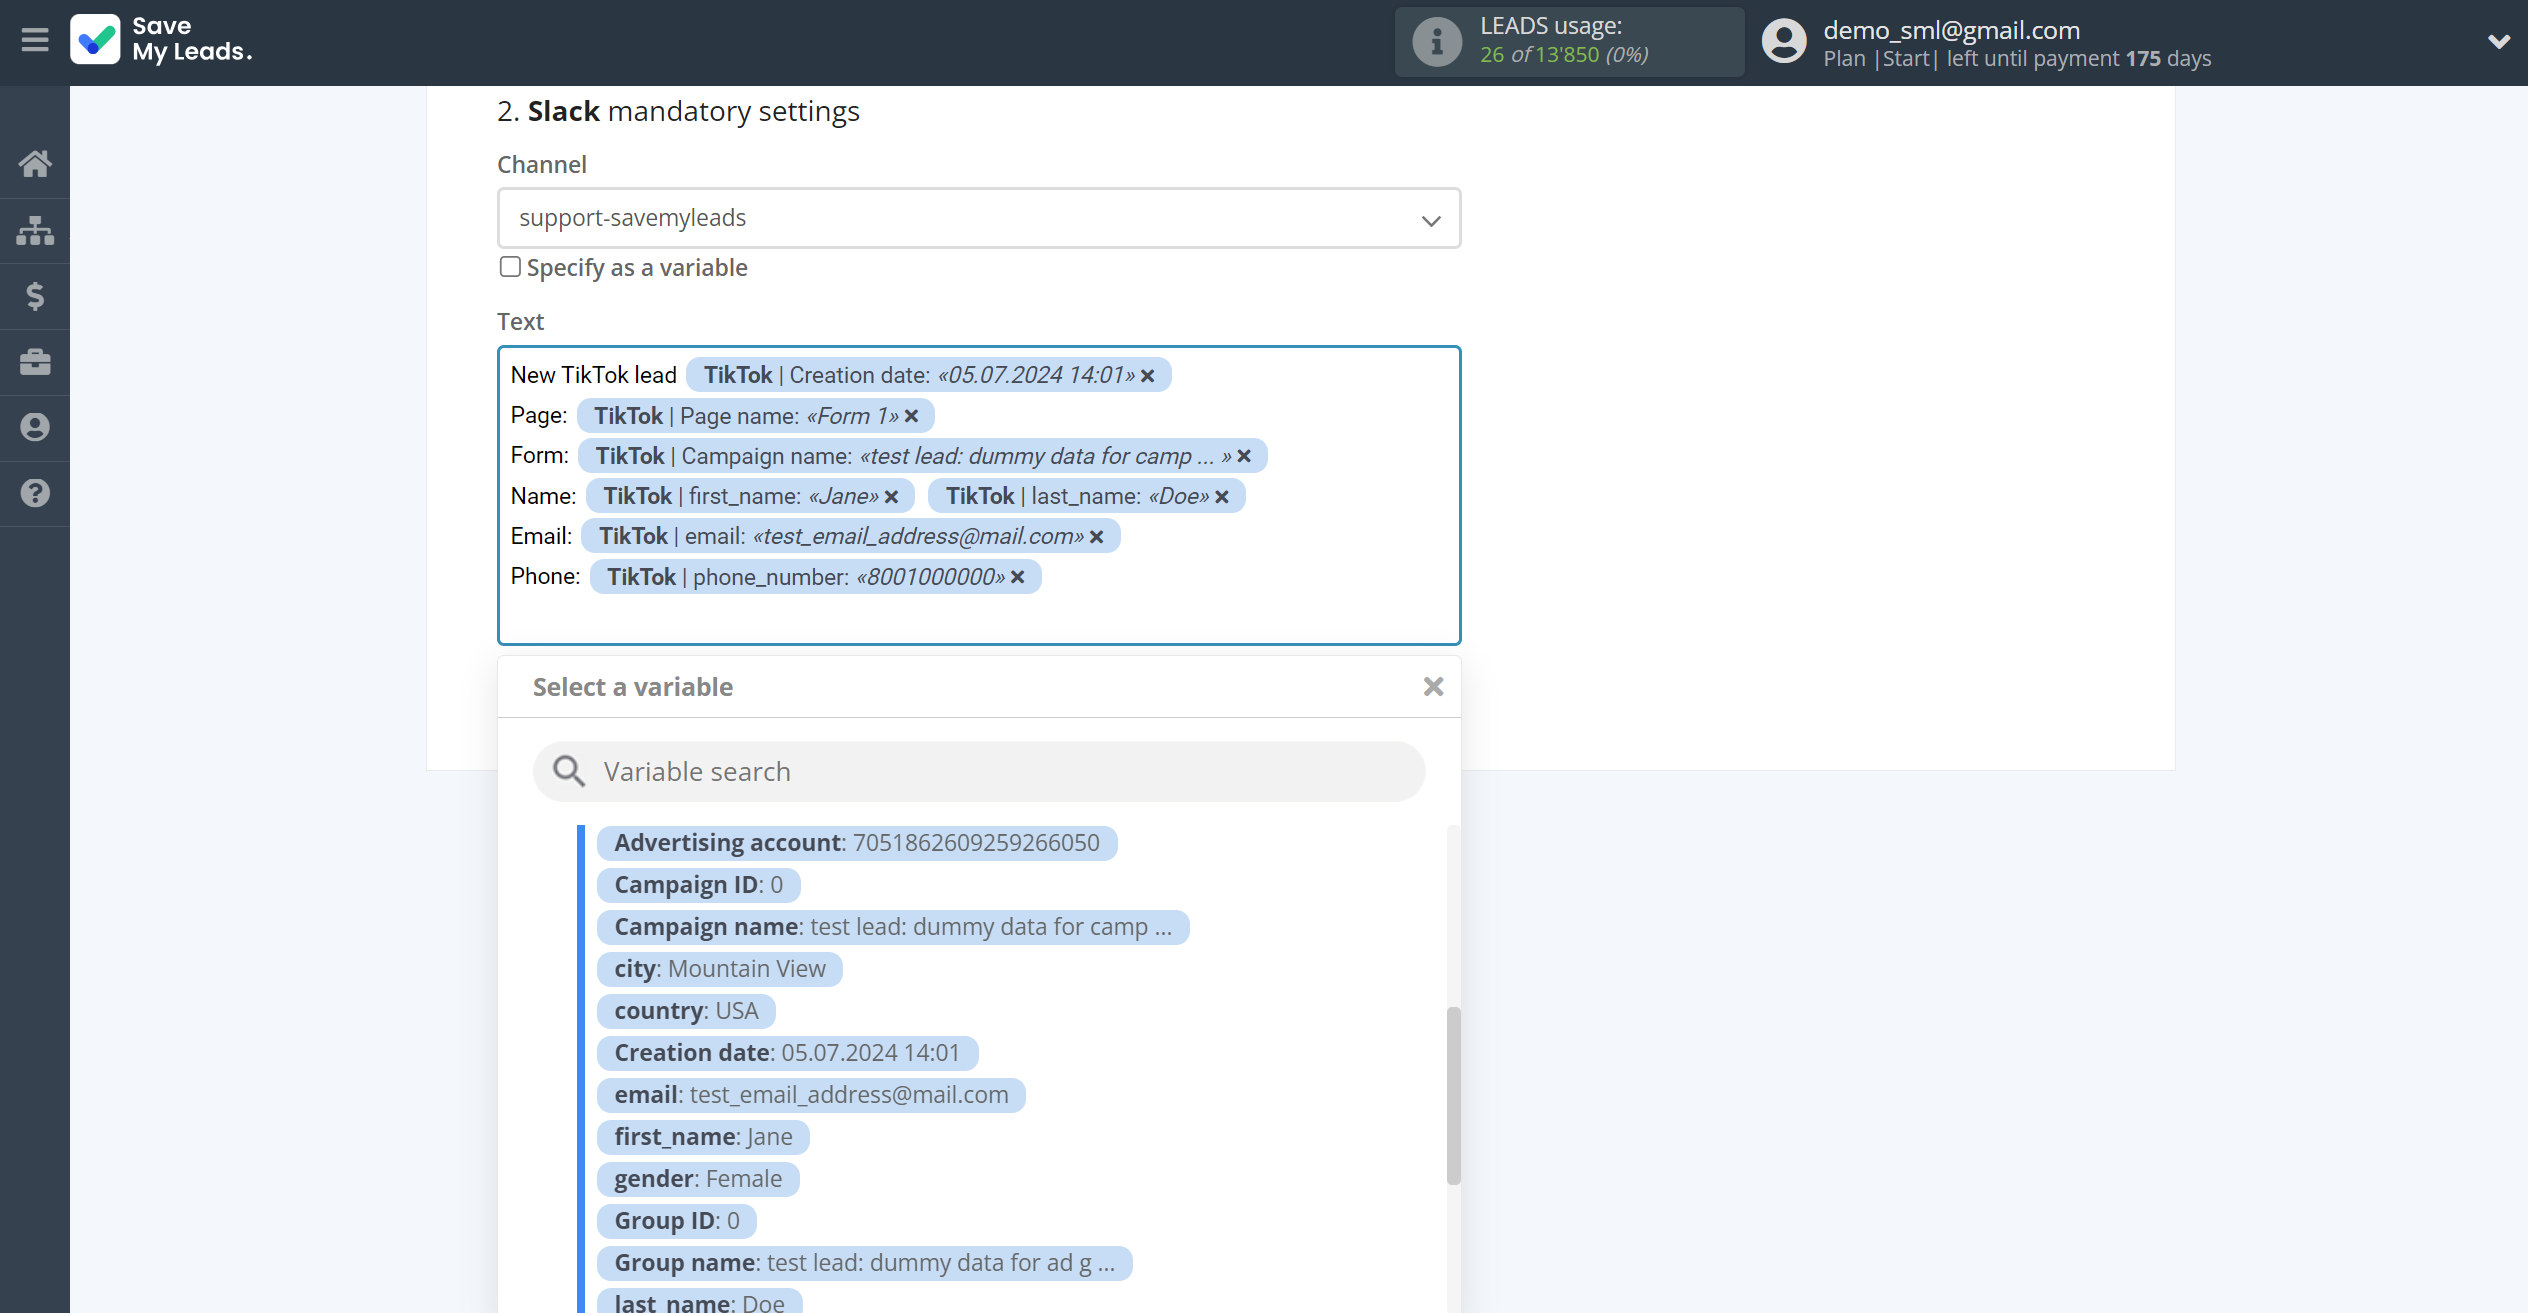Open the help question mark icon
The width and height of the screenshot is (2528, 1313).
[x=35, y=493]
